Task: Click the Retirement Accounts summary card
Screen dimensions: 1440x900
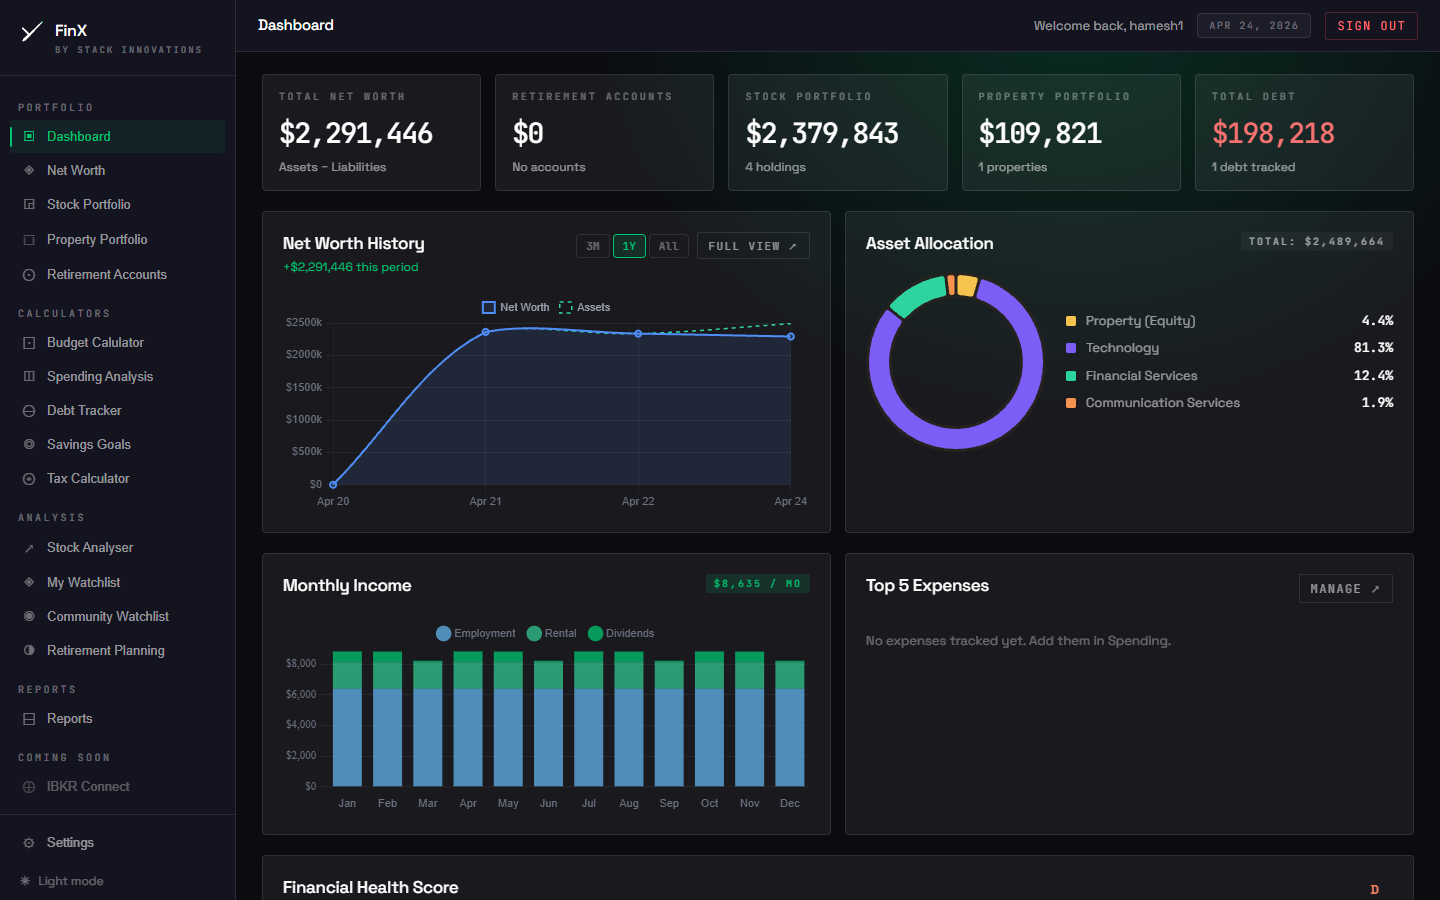Action: (x=604, y=132)
